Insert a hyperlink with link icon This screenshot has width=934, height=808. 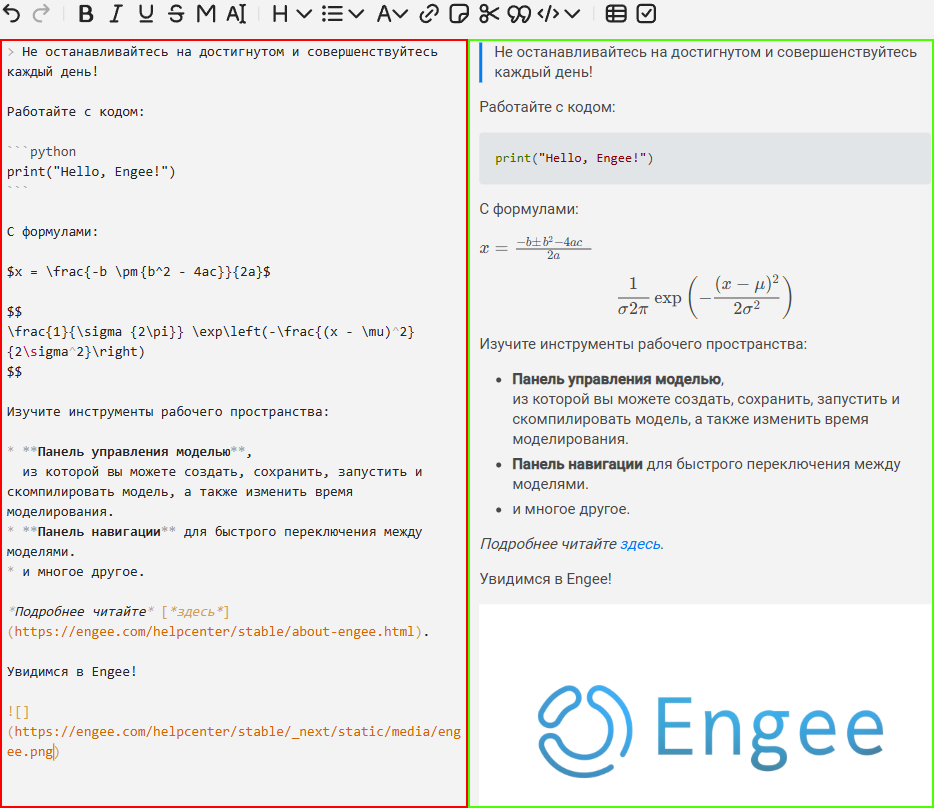click(429, 13)
